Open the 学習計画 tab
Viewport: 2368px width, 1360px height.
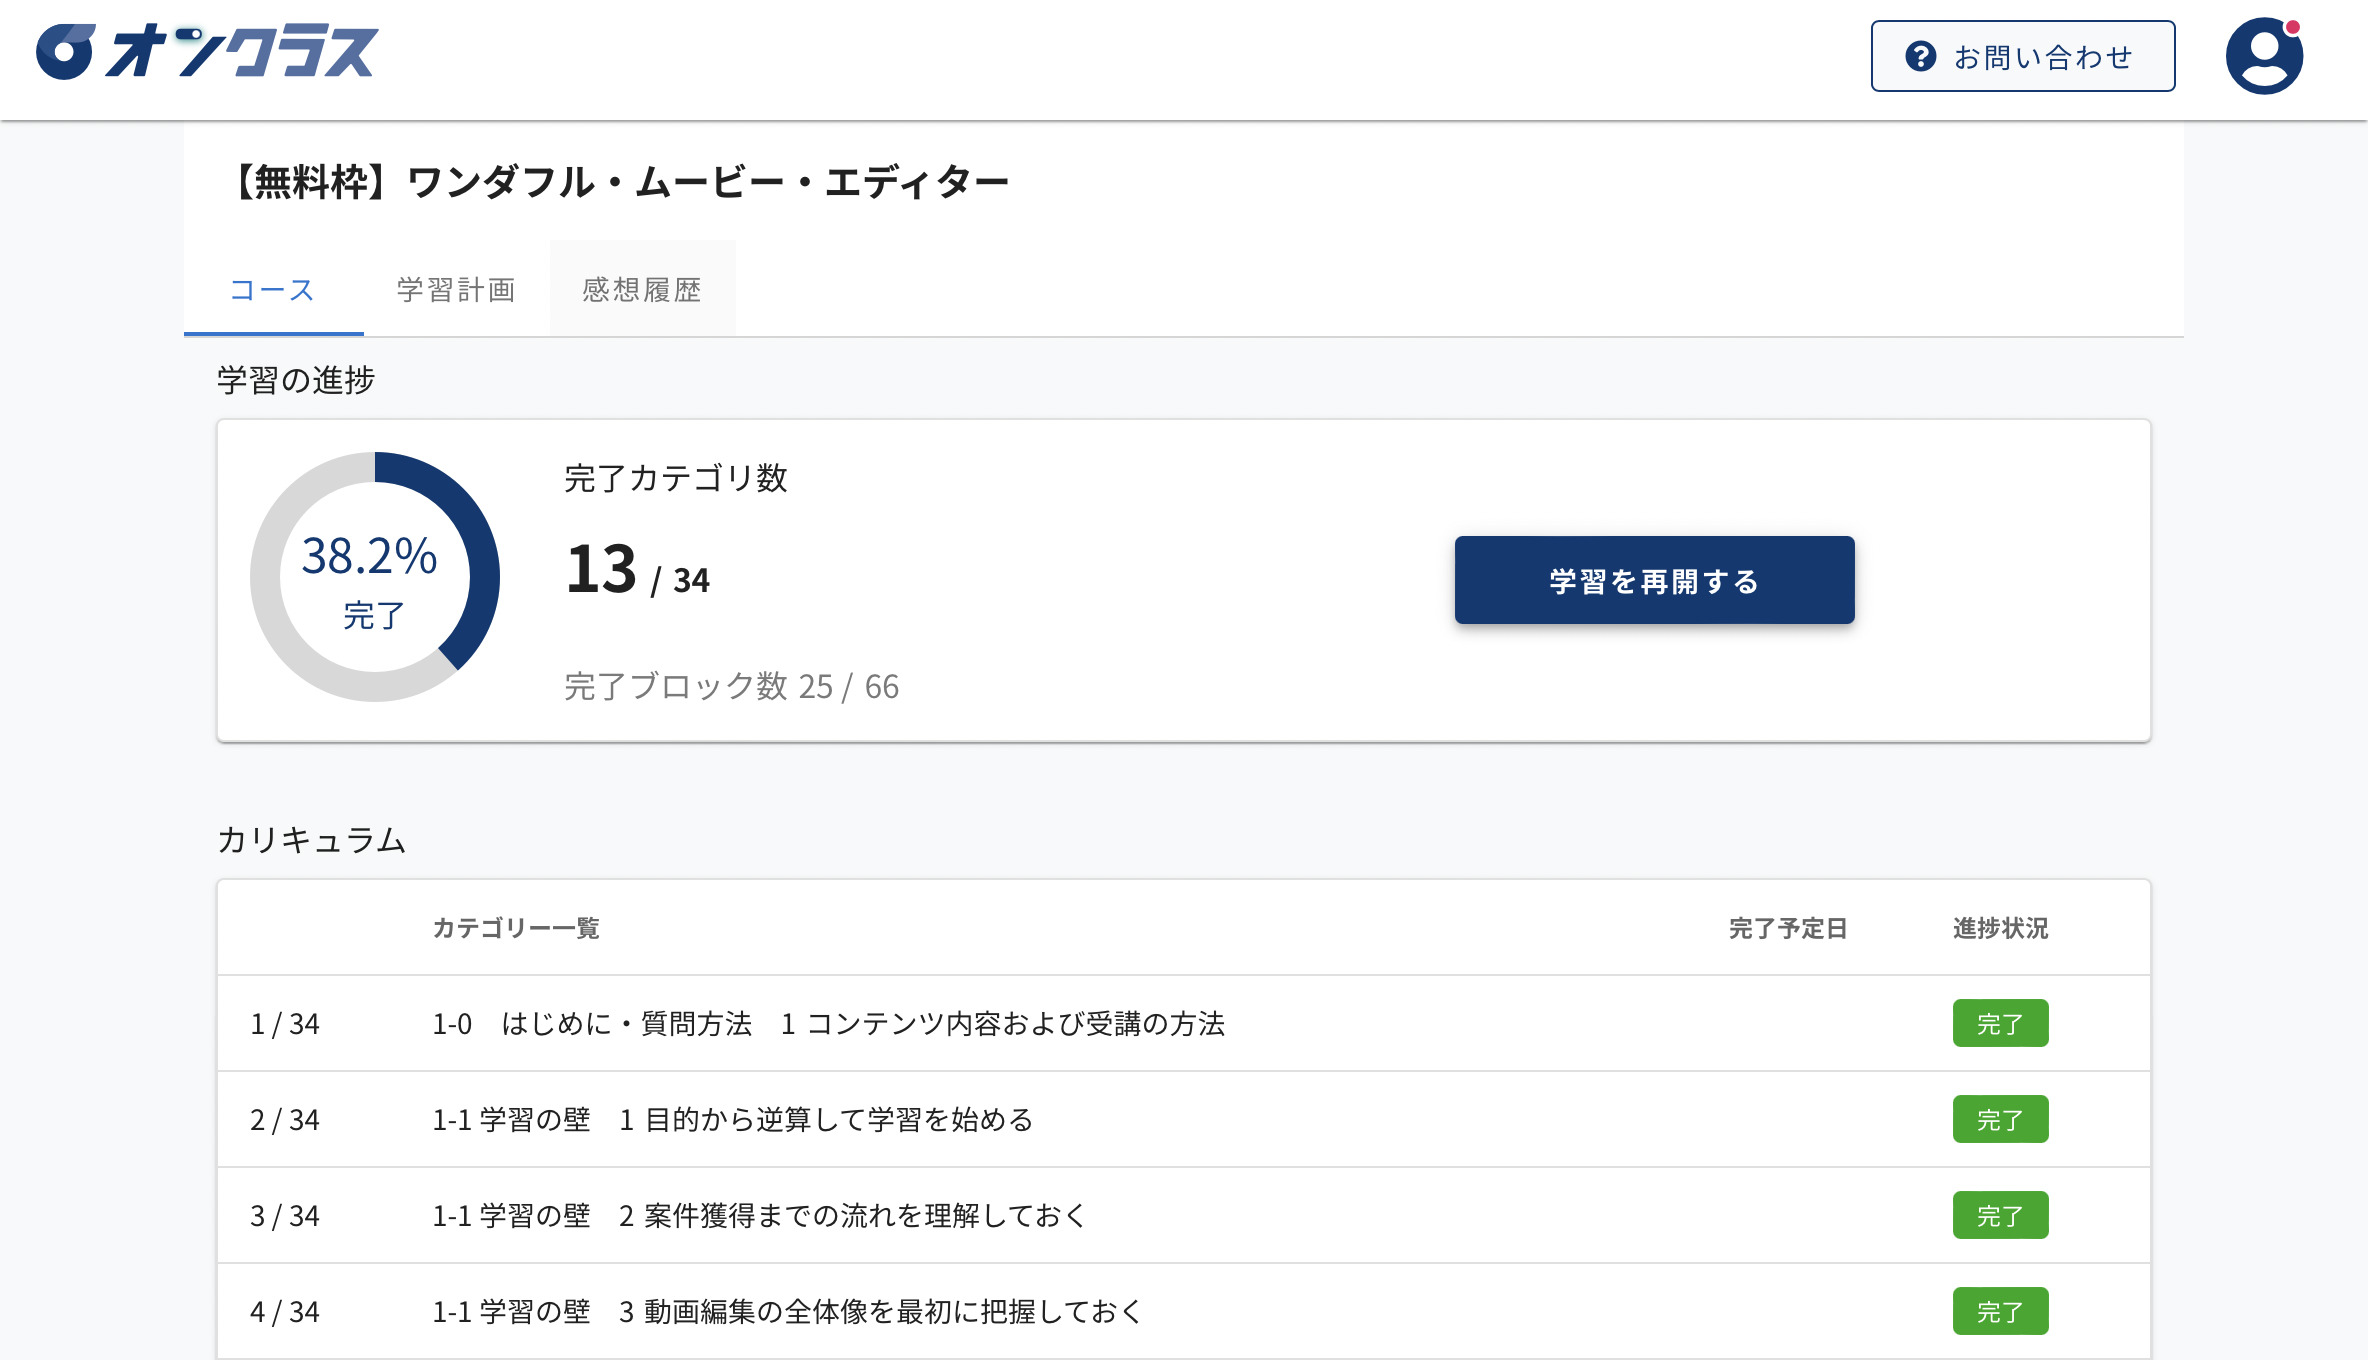click(456, 289)
